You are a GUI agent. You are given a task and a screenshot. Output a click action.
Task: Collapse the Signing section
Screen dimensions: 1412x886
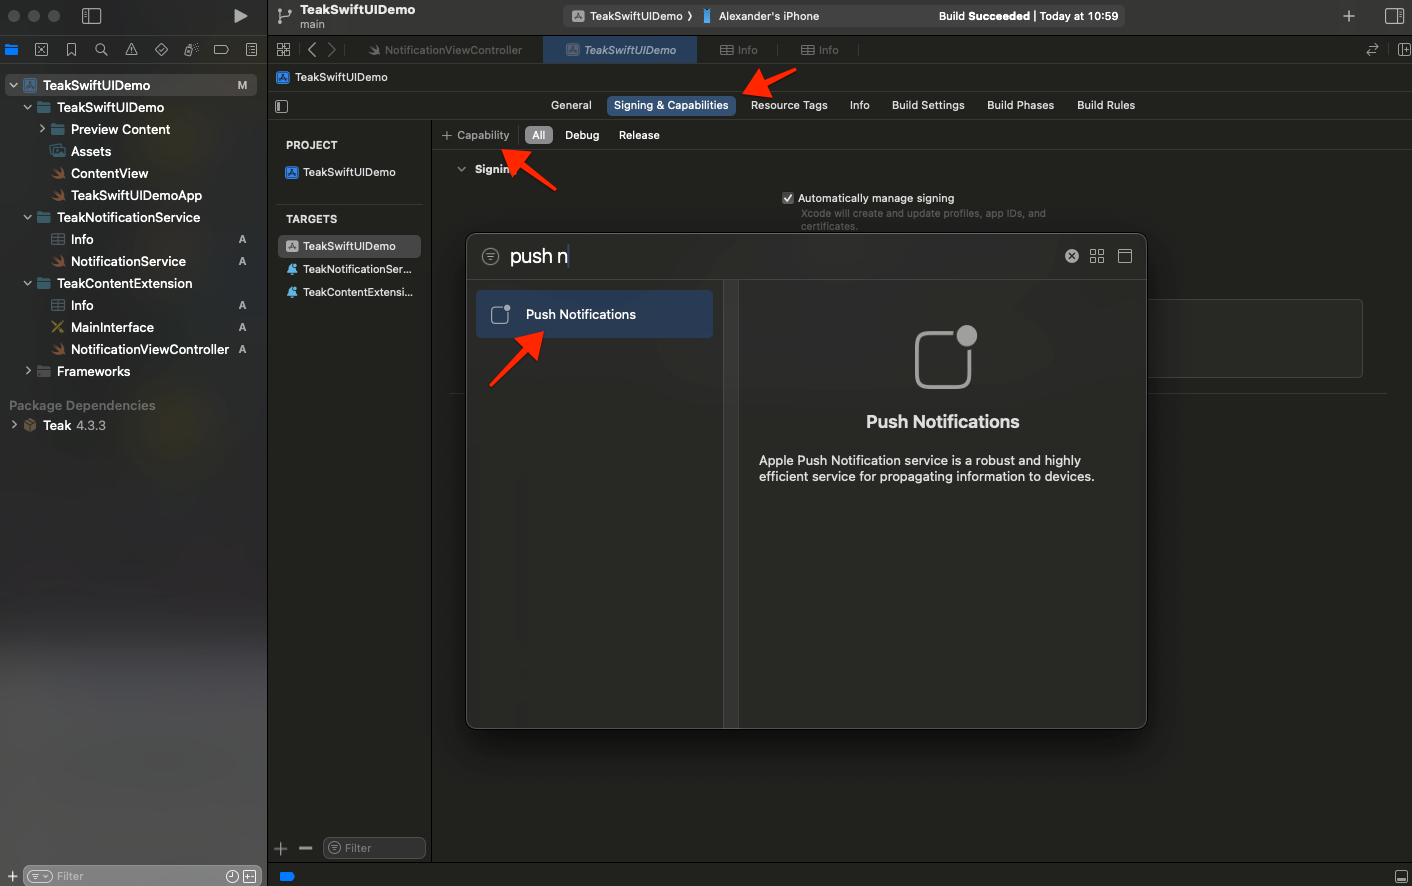tap(461, 169)
